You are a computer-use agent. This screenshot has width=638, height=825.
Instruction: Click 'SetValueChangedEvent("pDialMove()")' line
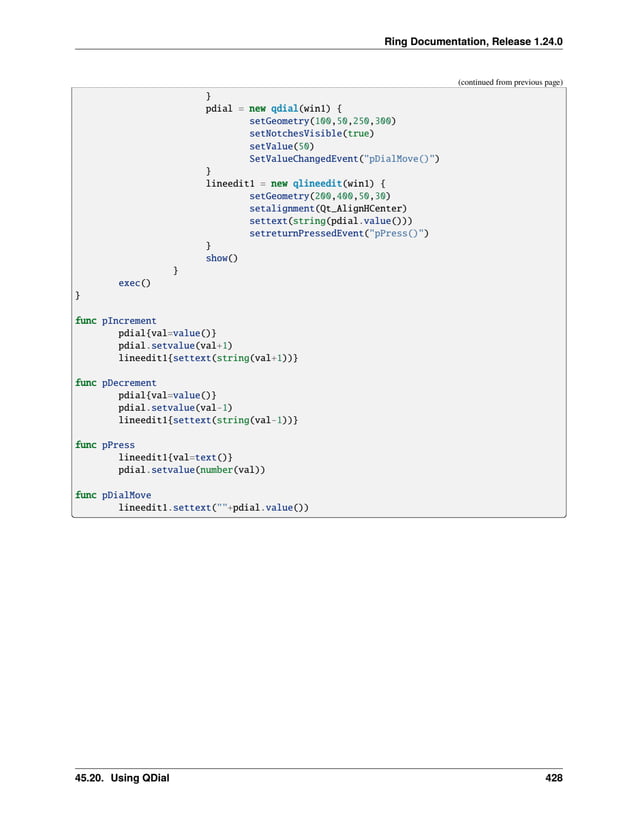pyautogui.click(x=344, y=158)
